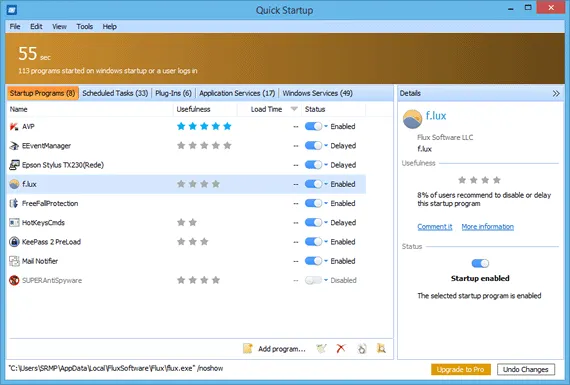Toggle the AVP startup switch
Viewport: 570px width, 385px height.
(x=313, y=127)
